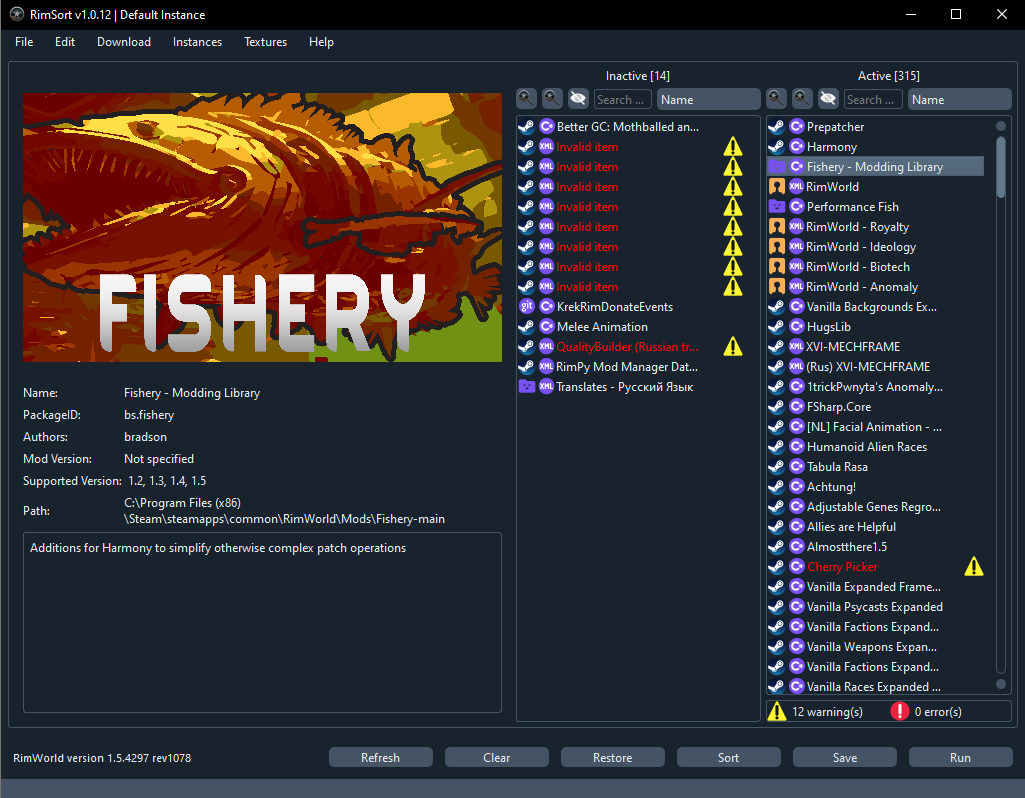
Task: Click the RimSort app icon in the title bar
Action: tap(17, 14)
